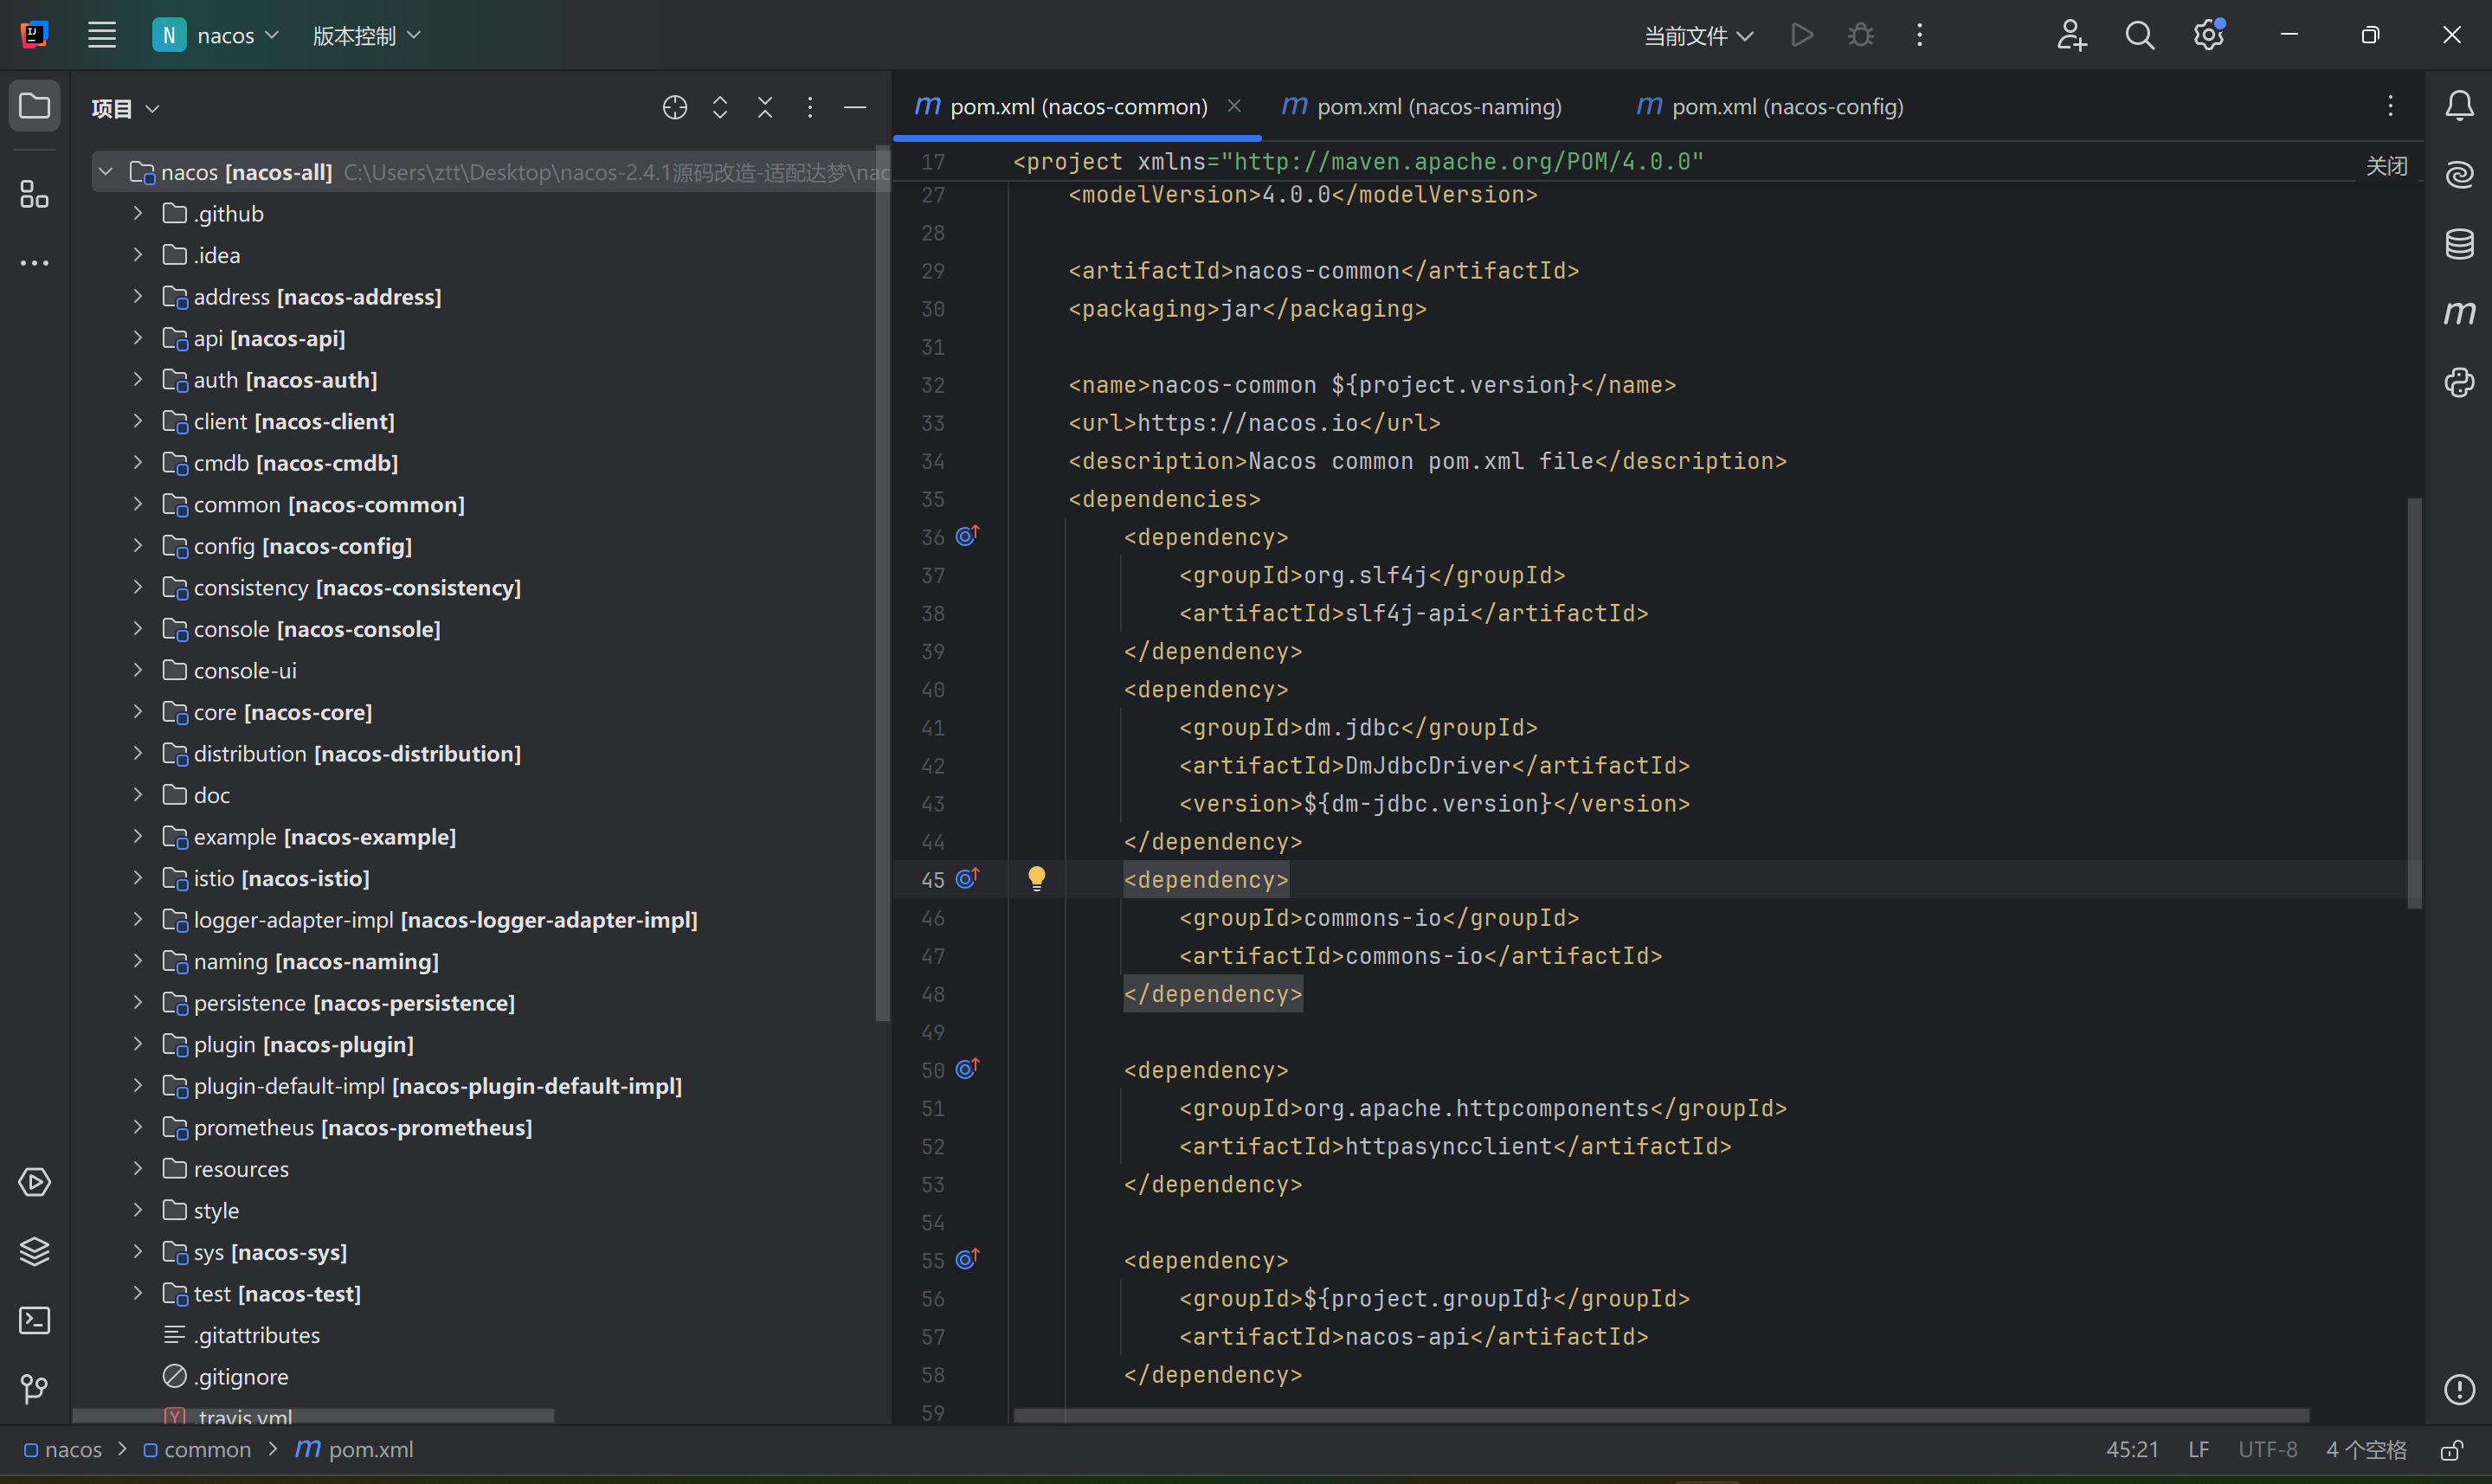Click the intention lightbulb on line 45
This screenshot has width=2492, height=1484.
1037,878
